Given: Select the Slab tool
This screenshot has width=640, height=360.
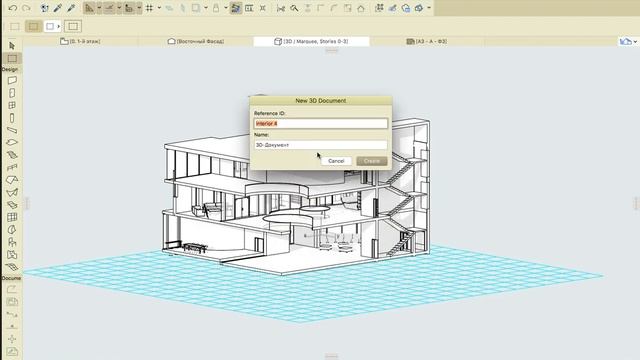Looking at the screenshot, I should tap(12, 142).
